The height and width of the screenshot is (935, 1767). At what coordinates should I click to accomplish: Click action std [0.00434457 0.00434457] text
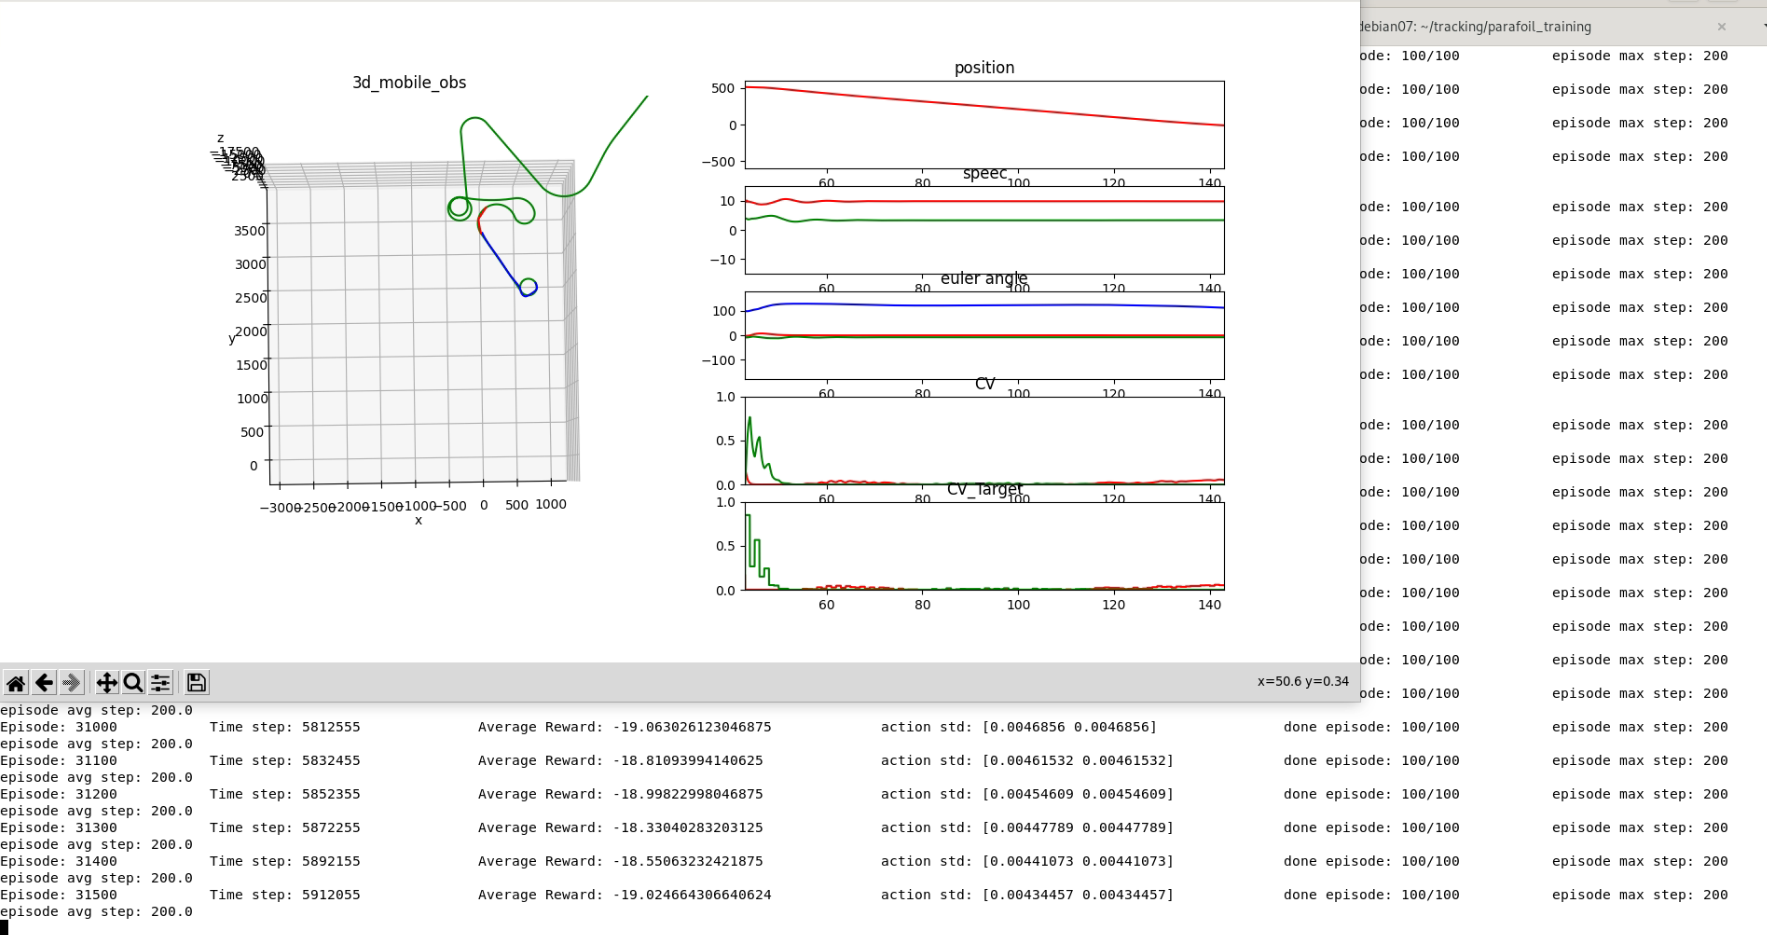[x=1027, y=895]
